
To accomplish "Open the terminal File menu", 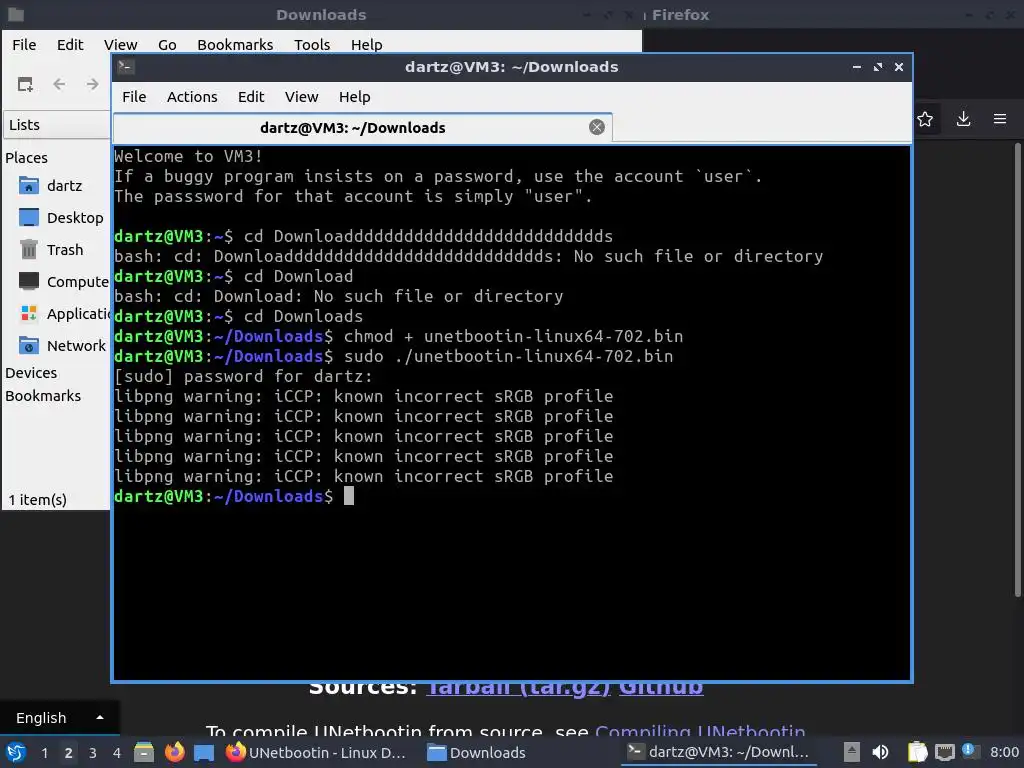I will (134, 97).
